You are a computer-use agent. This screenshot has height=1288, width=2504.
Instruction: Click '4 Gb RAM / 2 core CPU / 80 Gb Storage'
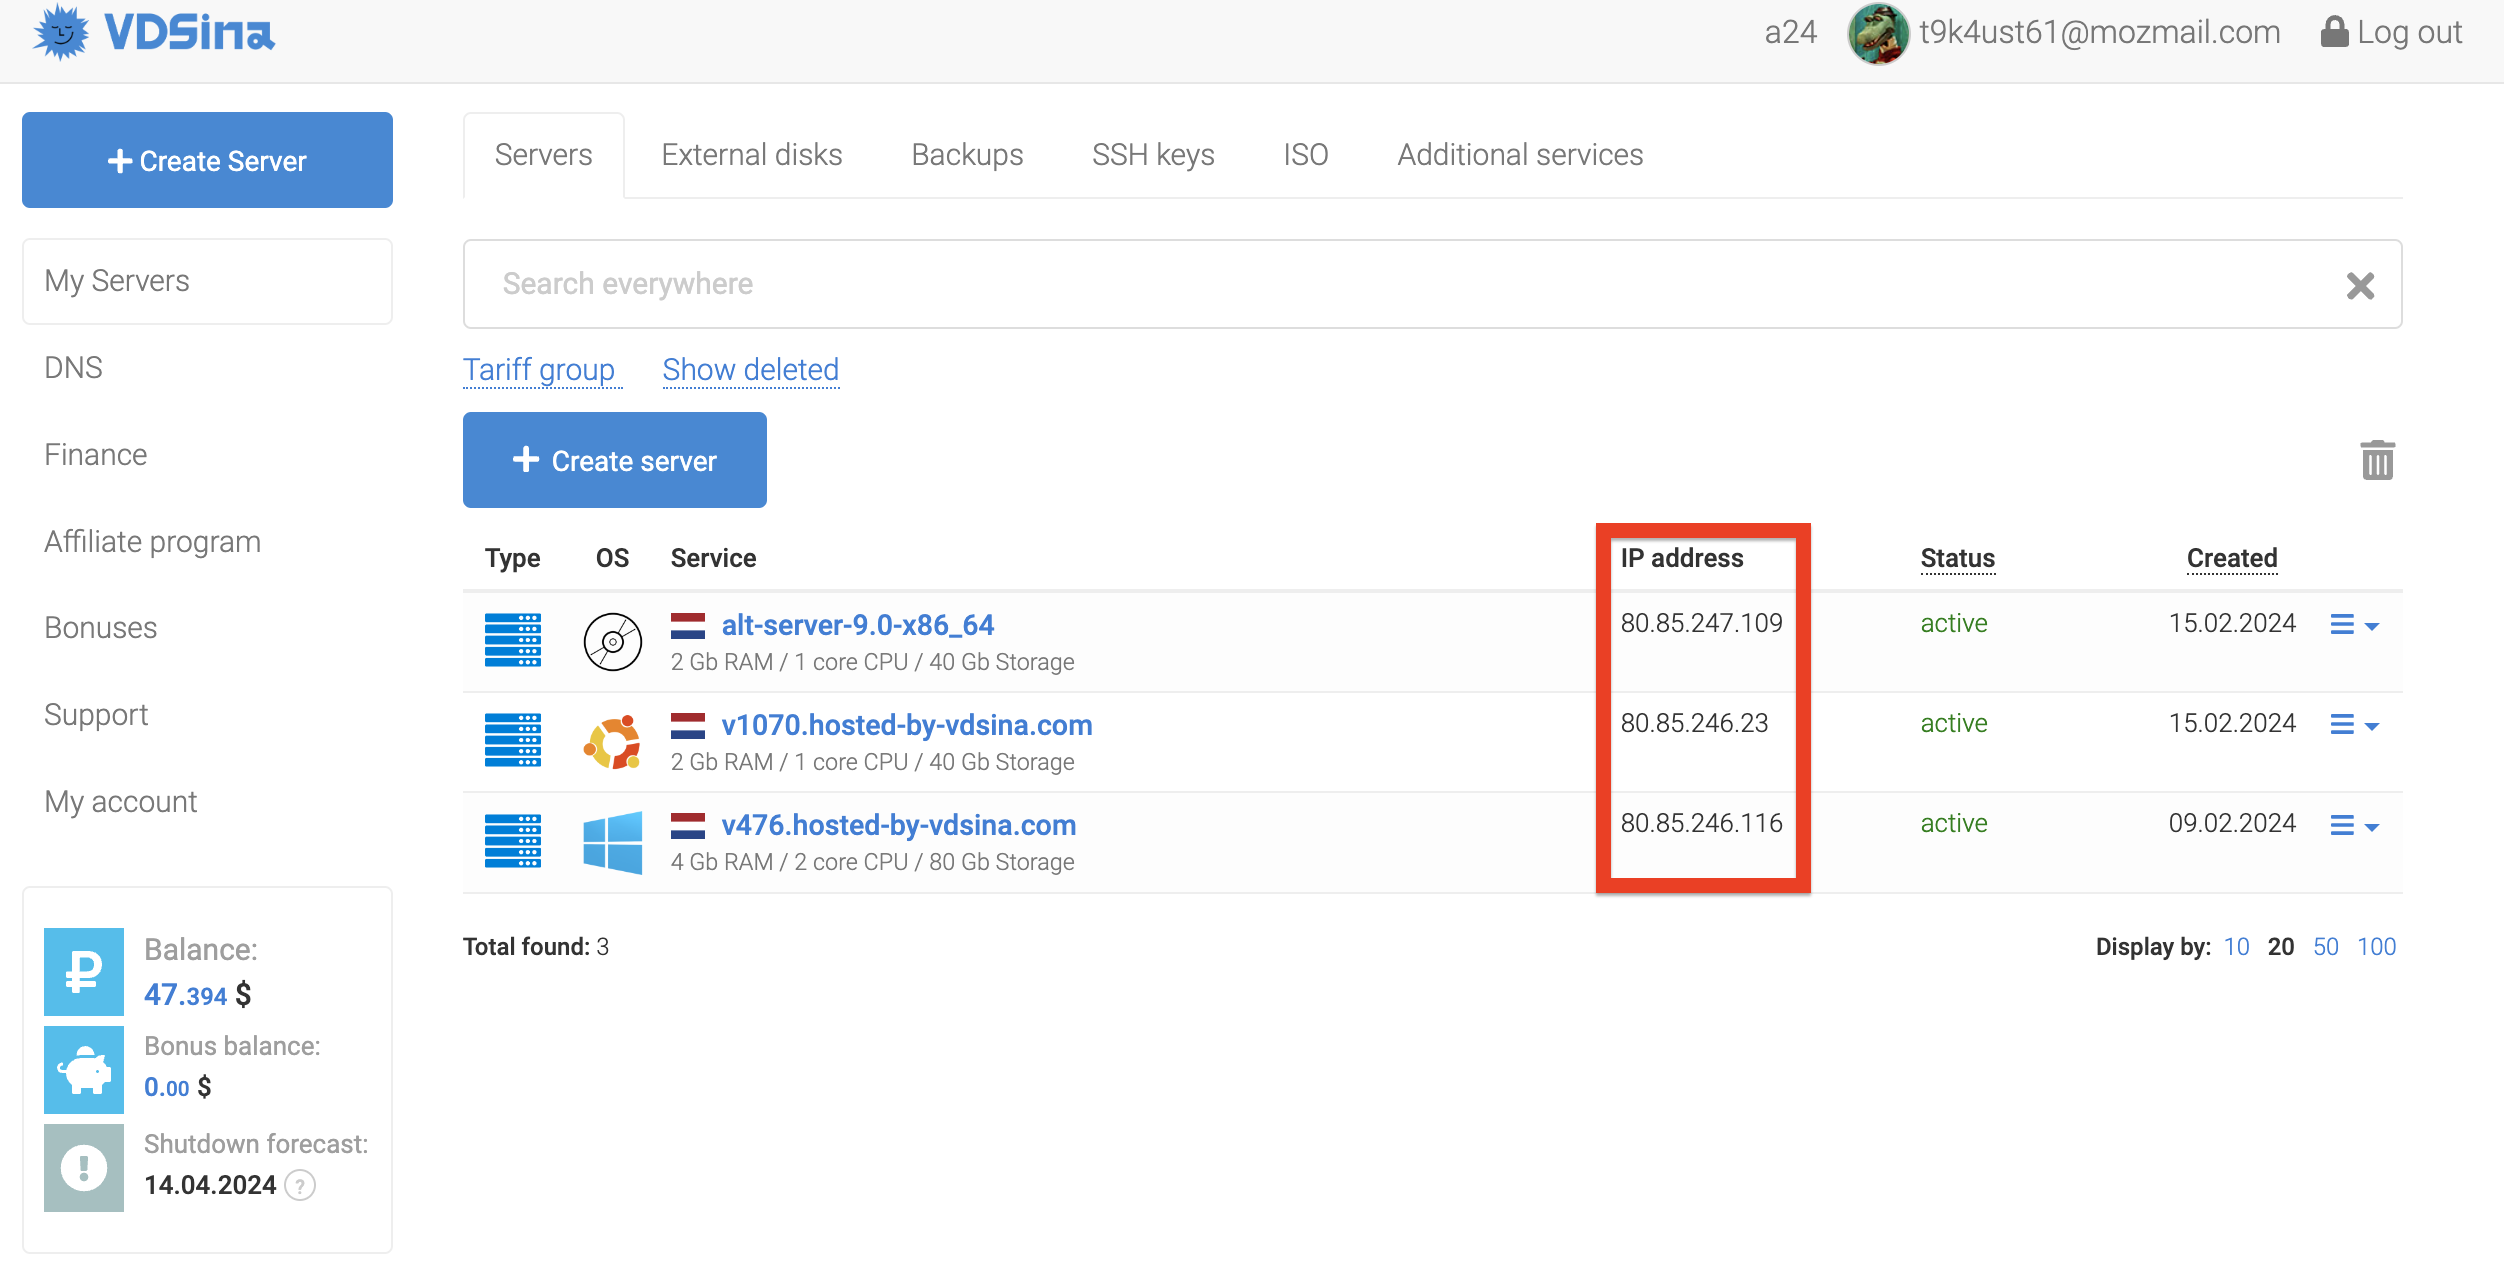(872, 862)
